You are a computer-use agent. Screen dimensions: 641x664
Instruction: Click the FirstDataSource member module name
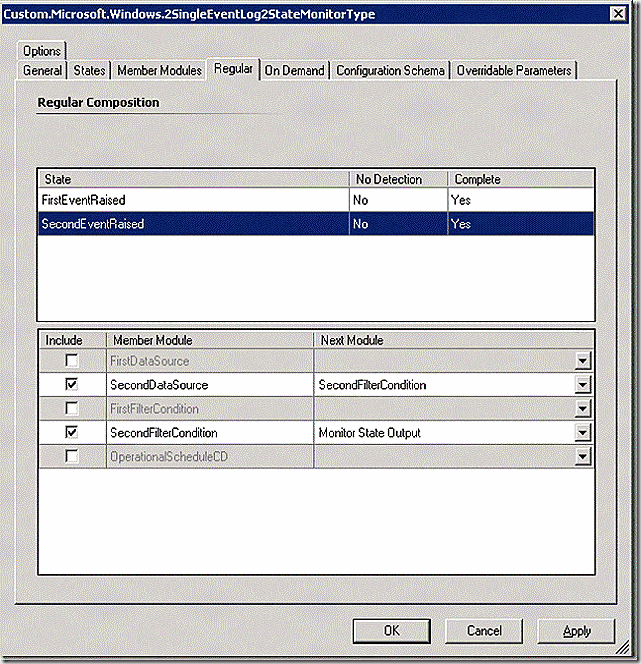click(149, 361)
